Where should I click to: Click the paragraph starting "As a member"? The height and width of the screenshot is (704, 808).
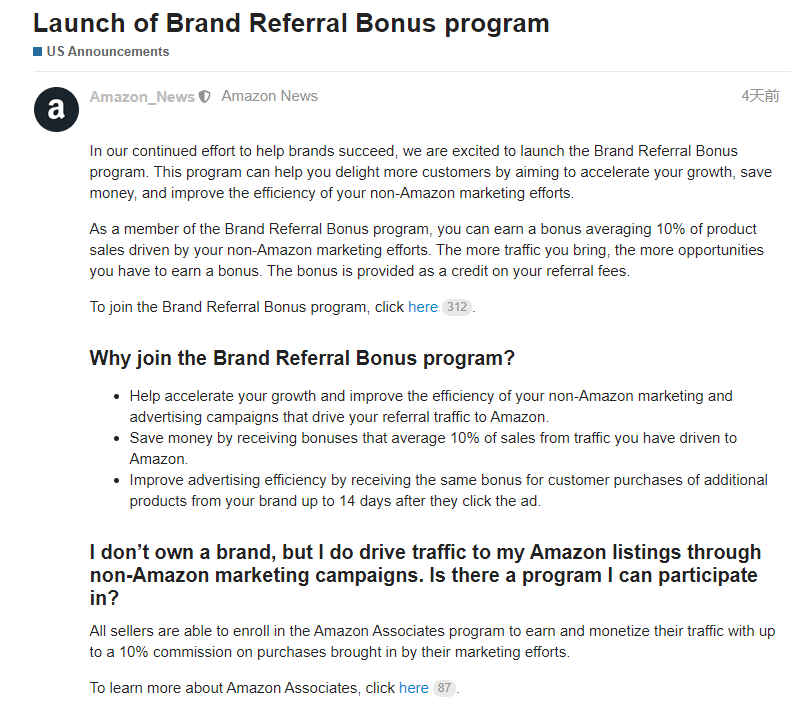426,249
